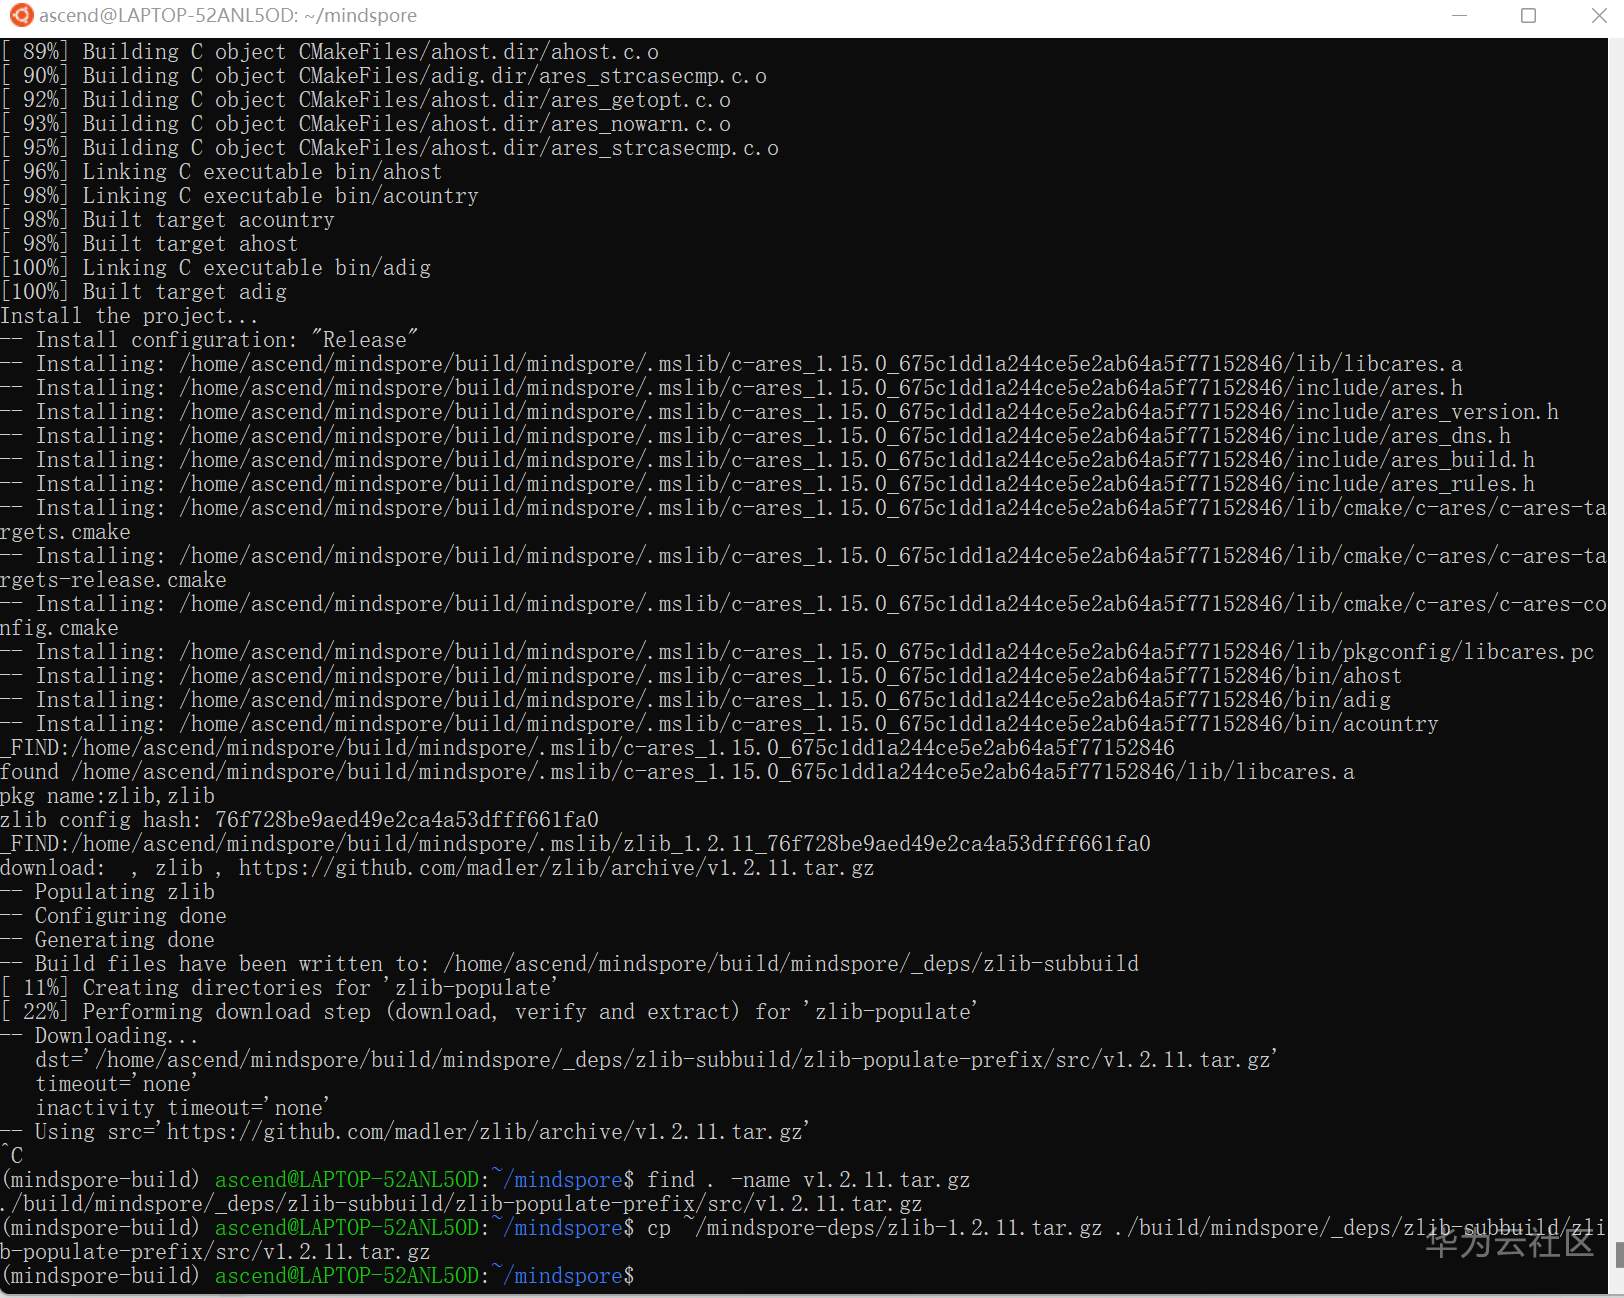Click the 'Install configuration: "Release"' line
1624x1298 pixels.
coord(210,340)
